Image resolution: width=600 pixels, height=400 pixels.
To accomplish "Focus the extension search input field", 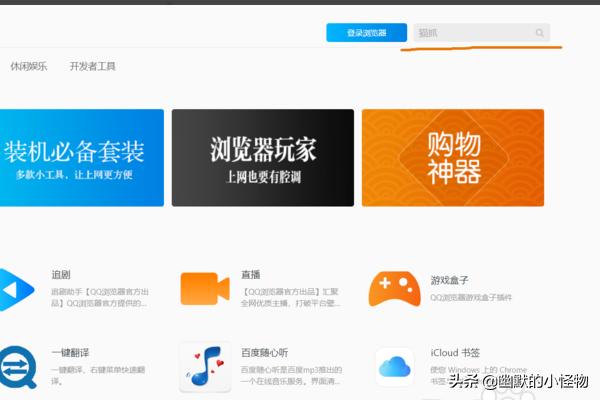I will (x=481, y=33).
